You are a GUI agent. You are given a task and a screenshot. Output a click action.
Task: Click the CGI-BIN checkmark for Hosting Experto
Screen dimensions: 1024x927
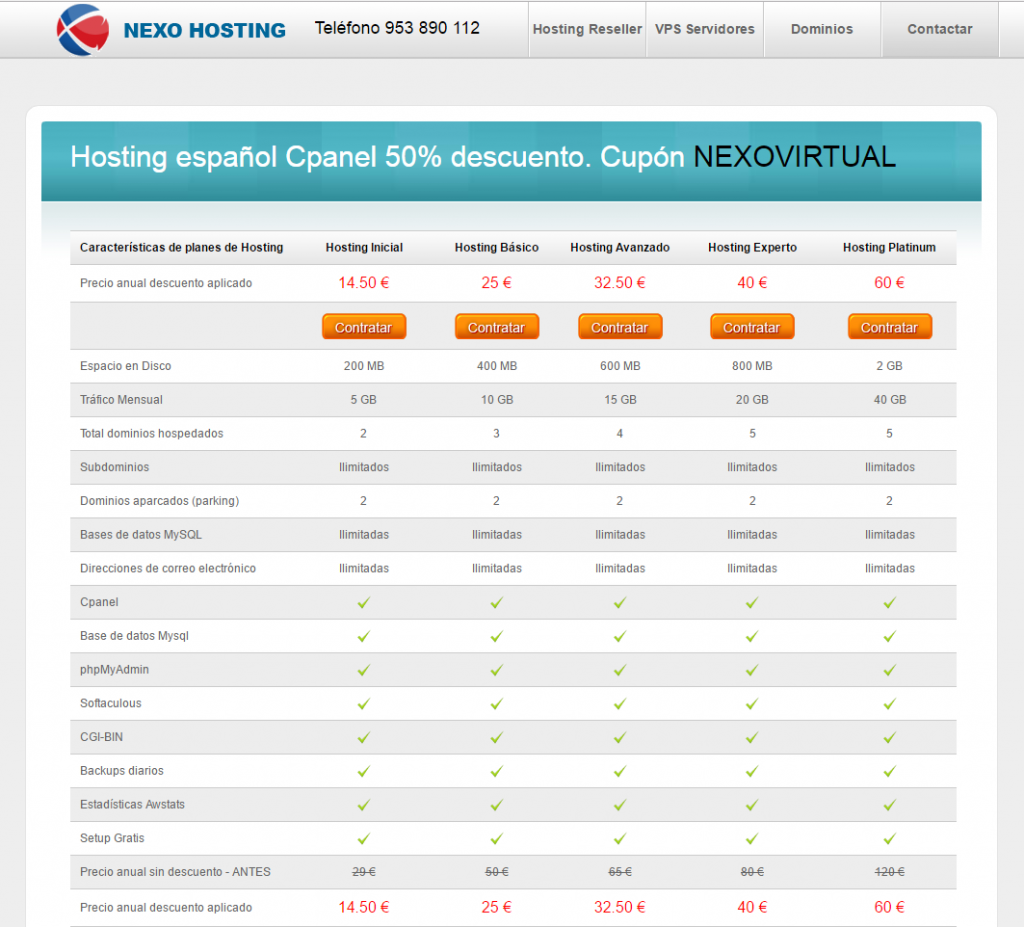click(x=752, y=738)
